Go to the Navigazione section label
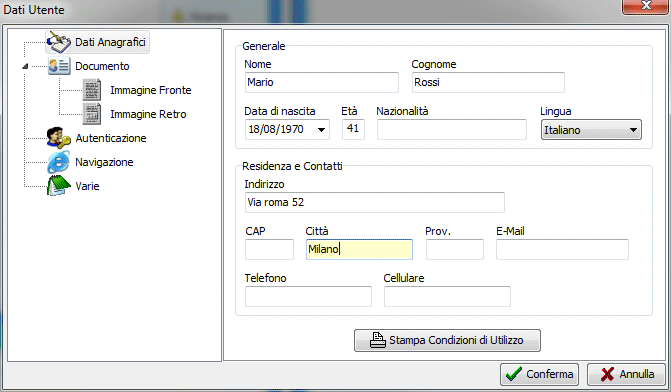Screen dimensions: 671x392 104,162
